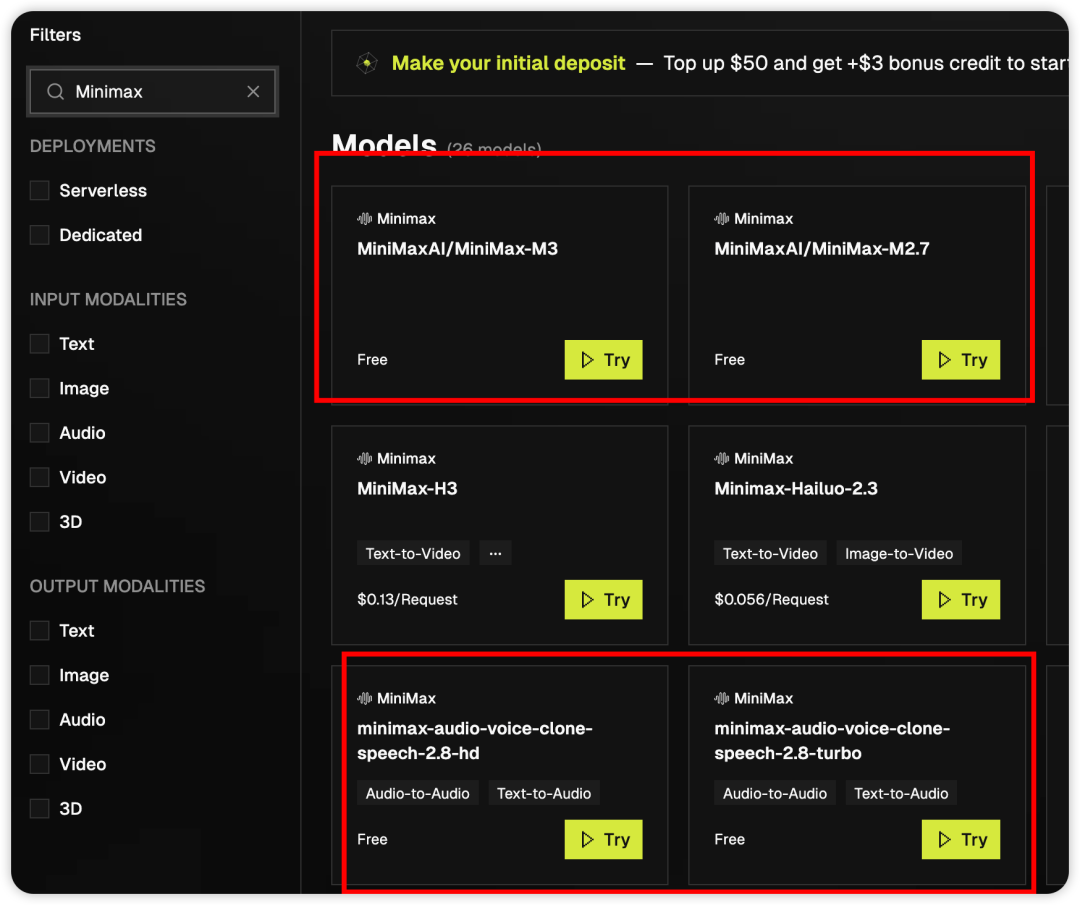This screenshot has height=905, width=1080.
Task: Try the MiniMax-H3 model
Action: pos(603,599)
